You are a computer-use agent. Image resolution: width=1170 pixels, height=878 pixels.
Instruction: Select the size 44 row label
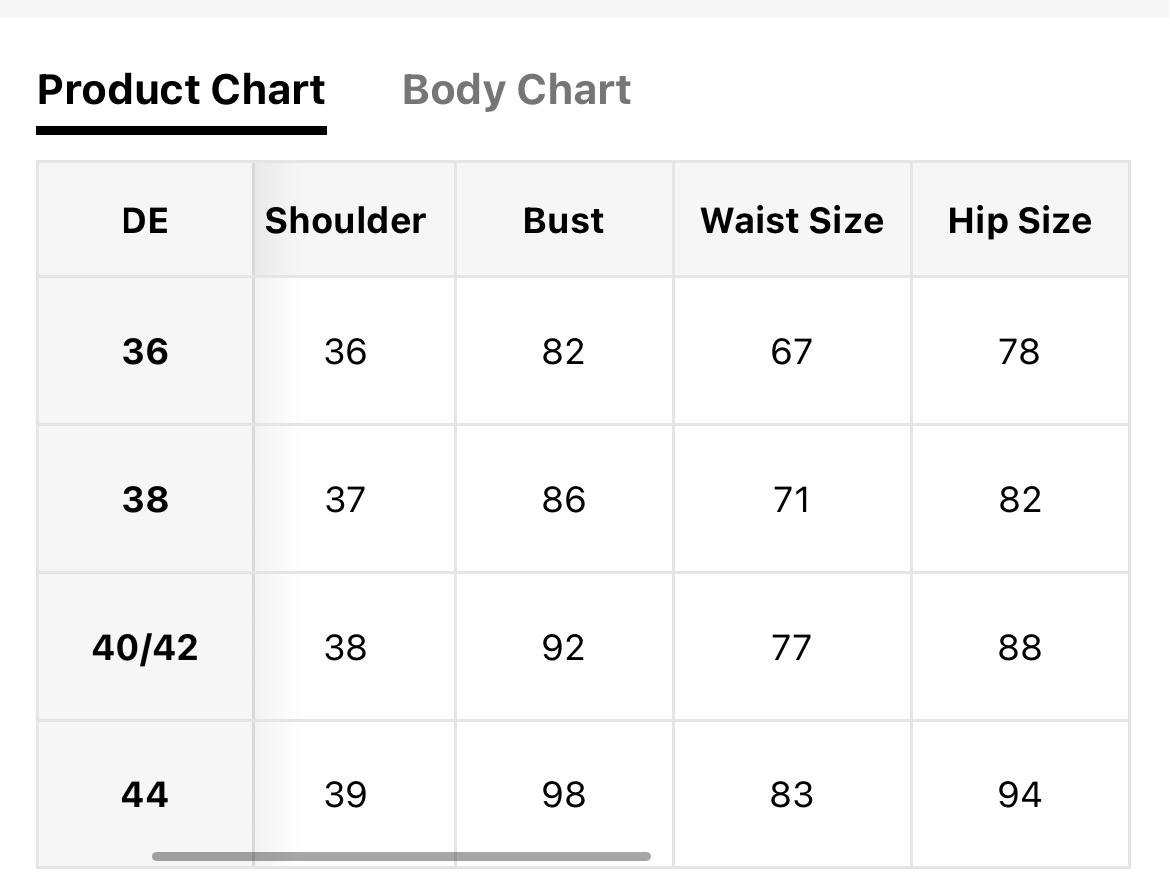click(x=145, y=794)
